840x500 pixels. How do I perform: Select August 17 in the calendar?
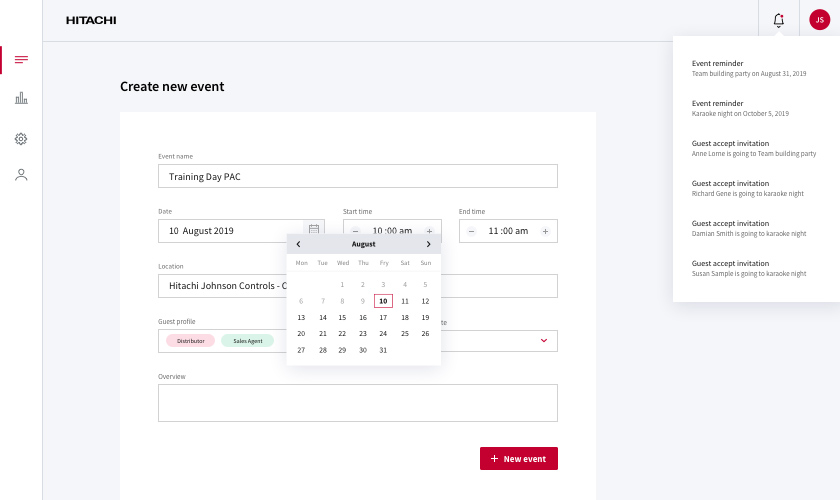[383, 317]
